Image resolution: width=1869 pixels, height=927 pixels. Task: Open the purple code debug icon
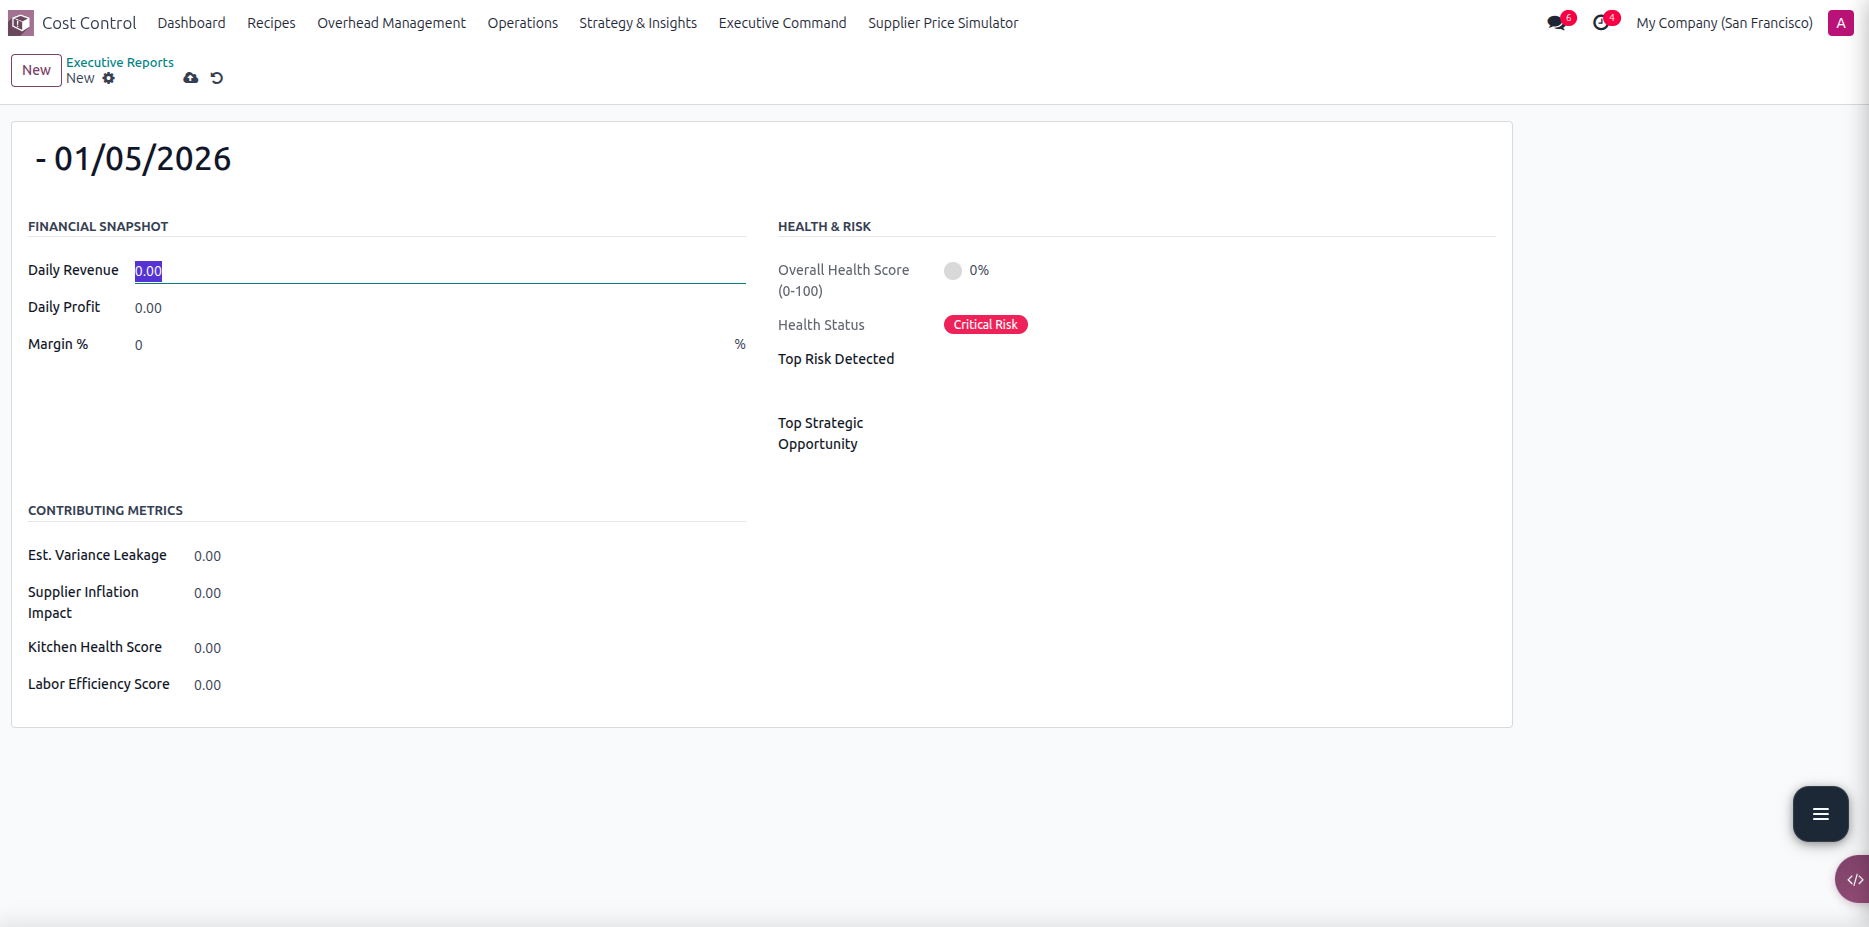click(x=1853, y=880)
